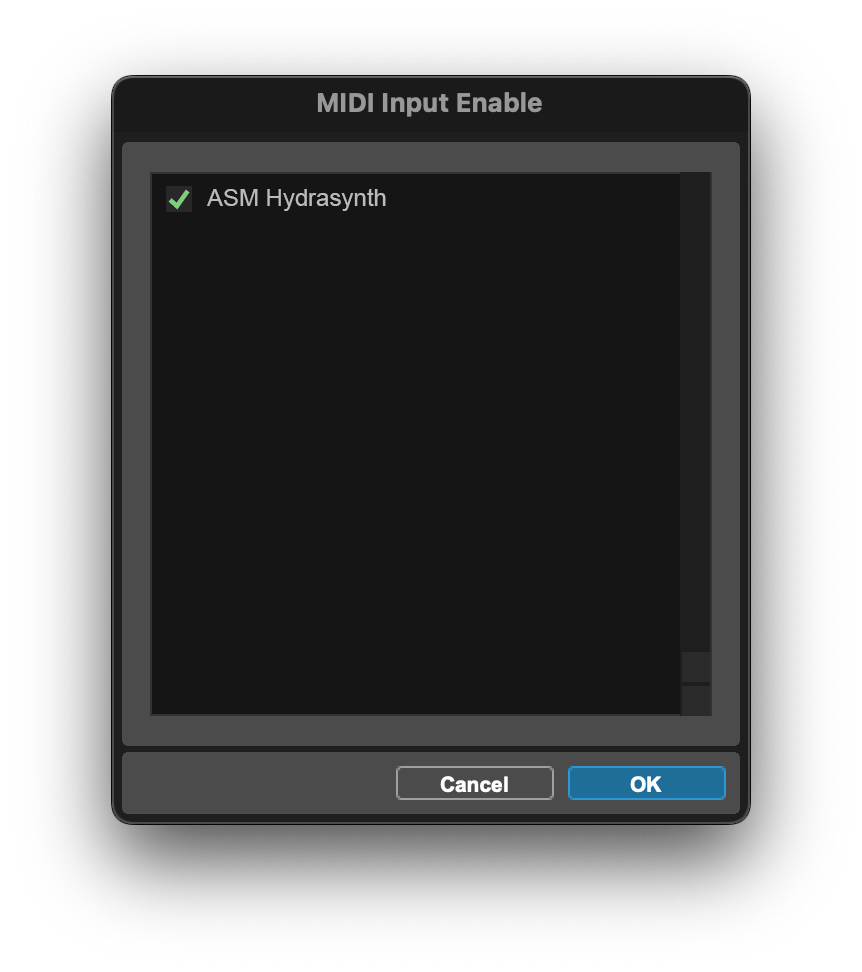Click the MIDI Input Enable title bar
Viewport: 862px width, 972px height.
431,104
